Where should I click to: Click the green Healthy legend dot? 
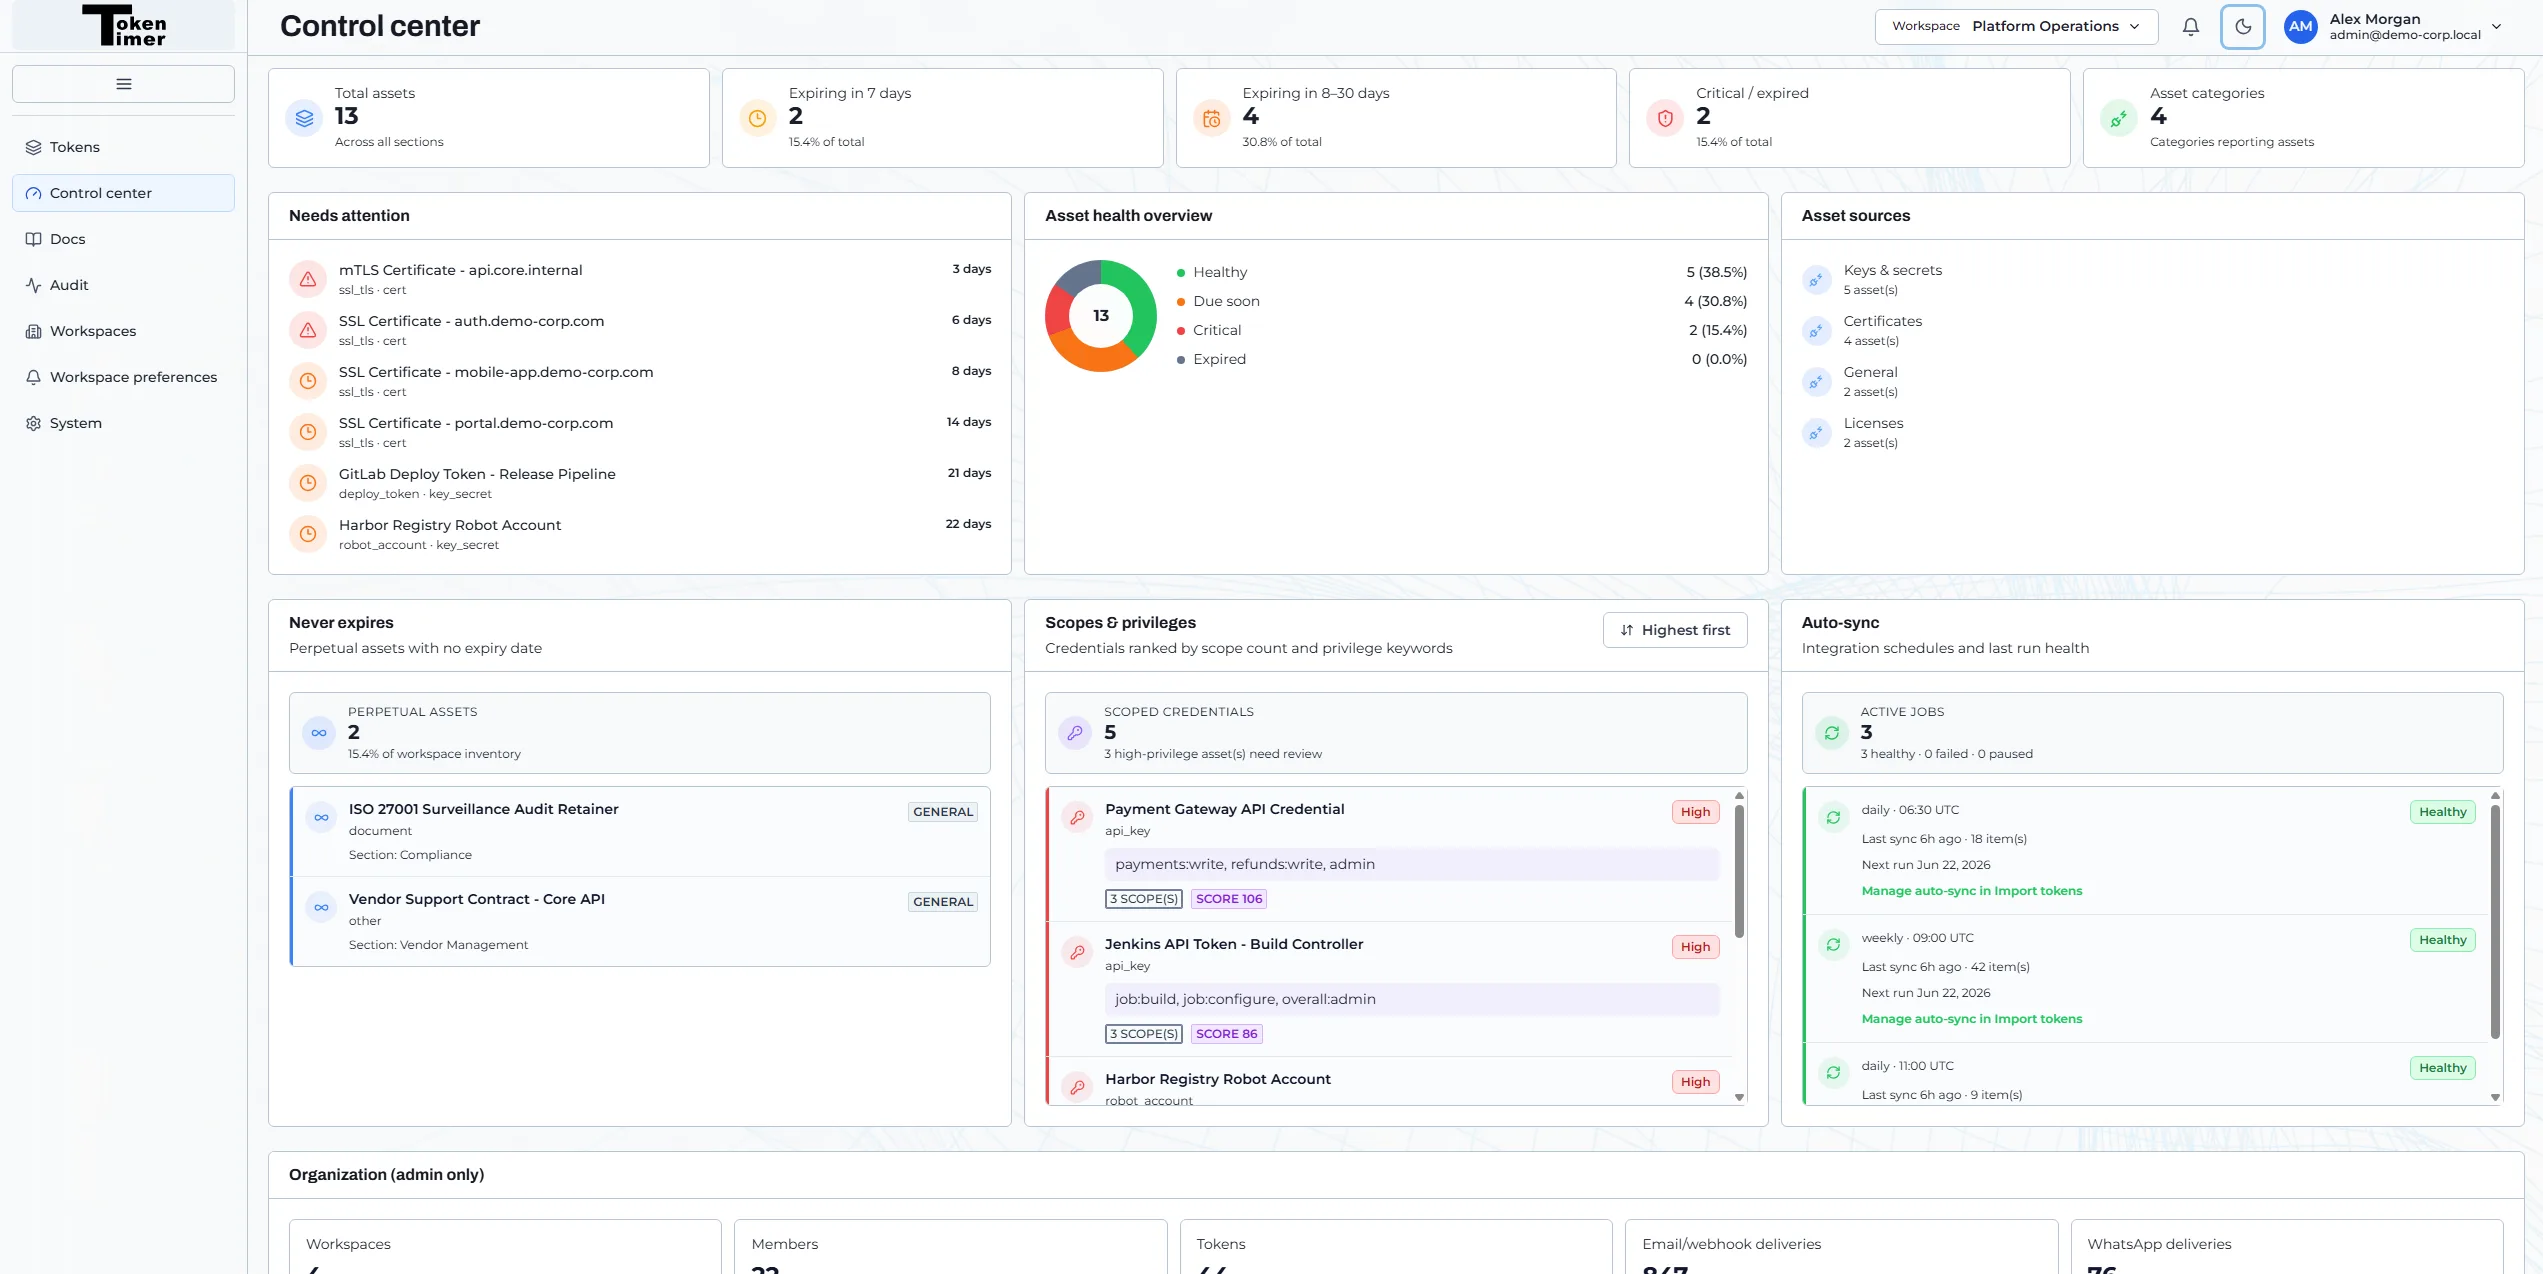click(x=1181, y=273)
